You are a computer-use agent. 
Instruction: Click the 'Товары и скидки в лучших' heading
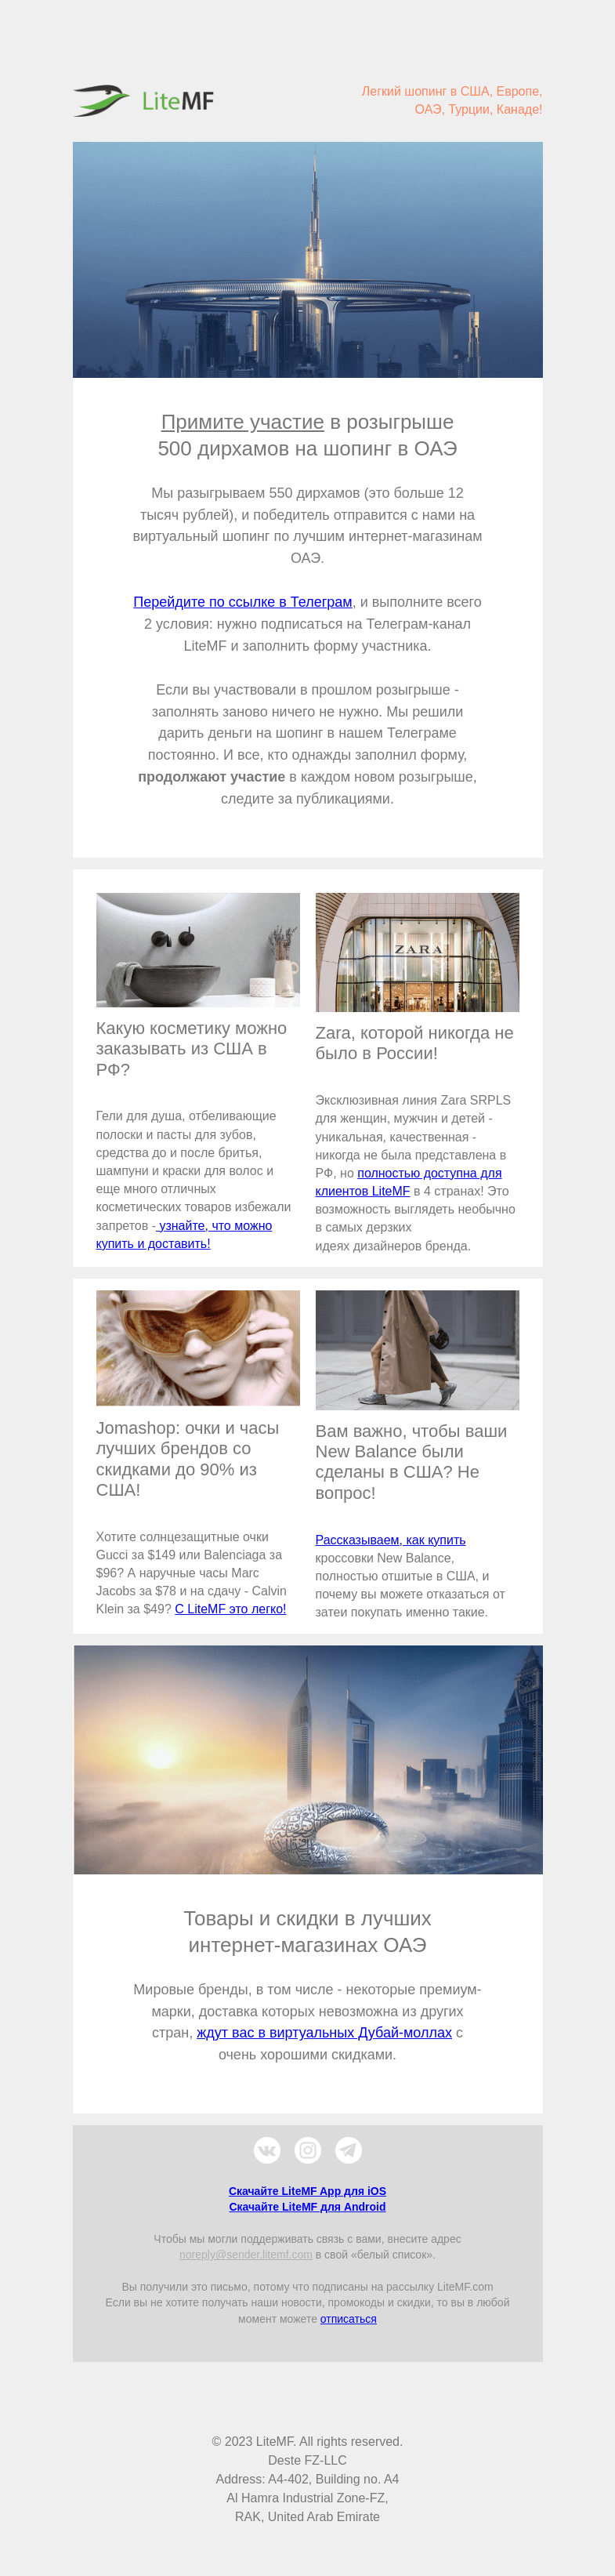click(308, 1932)
